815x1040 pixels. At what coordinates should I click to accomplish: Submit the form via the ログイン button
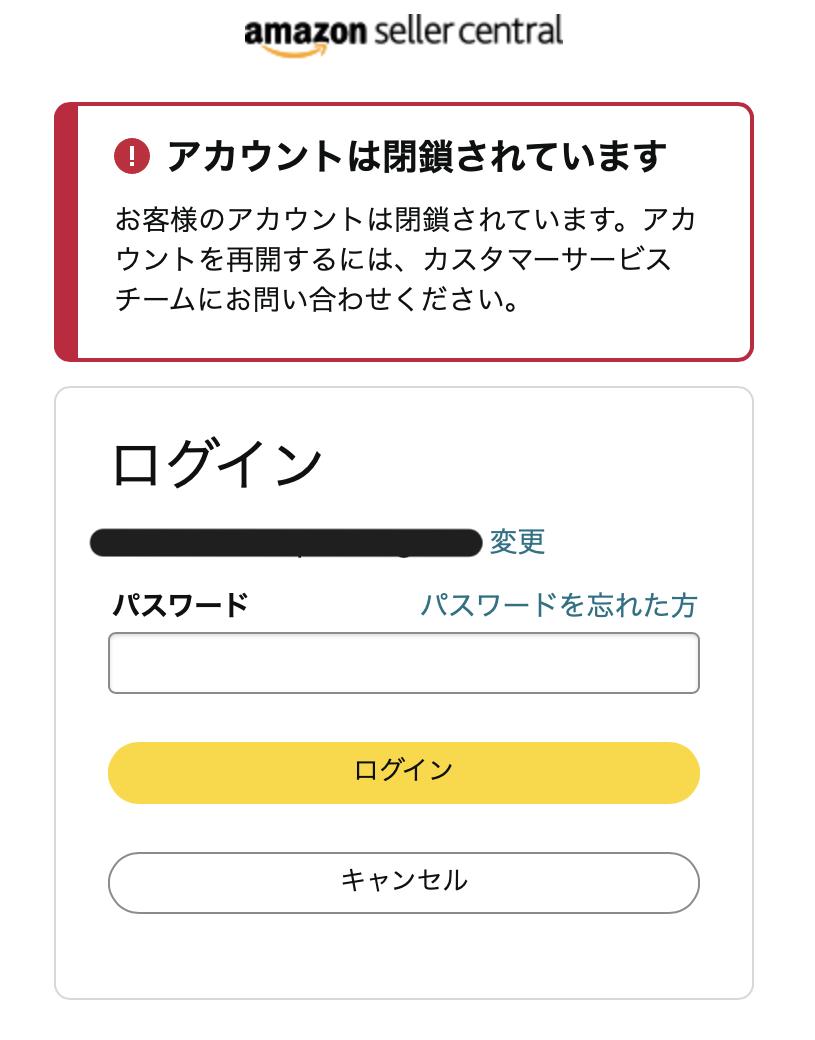click(x=403, y=772)
